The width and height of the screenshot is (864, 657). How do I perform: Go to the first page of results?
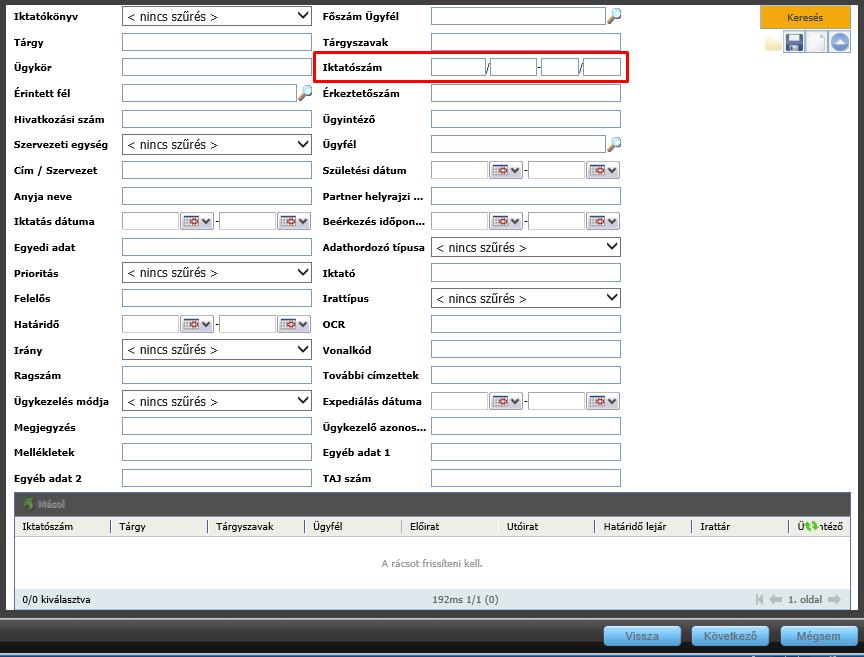pyautogui.click(x=760, y=599)
